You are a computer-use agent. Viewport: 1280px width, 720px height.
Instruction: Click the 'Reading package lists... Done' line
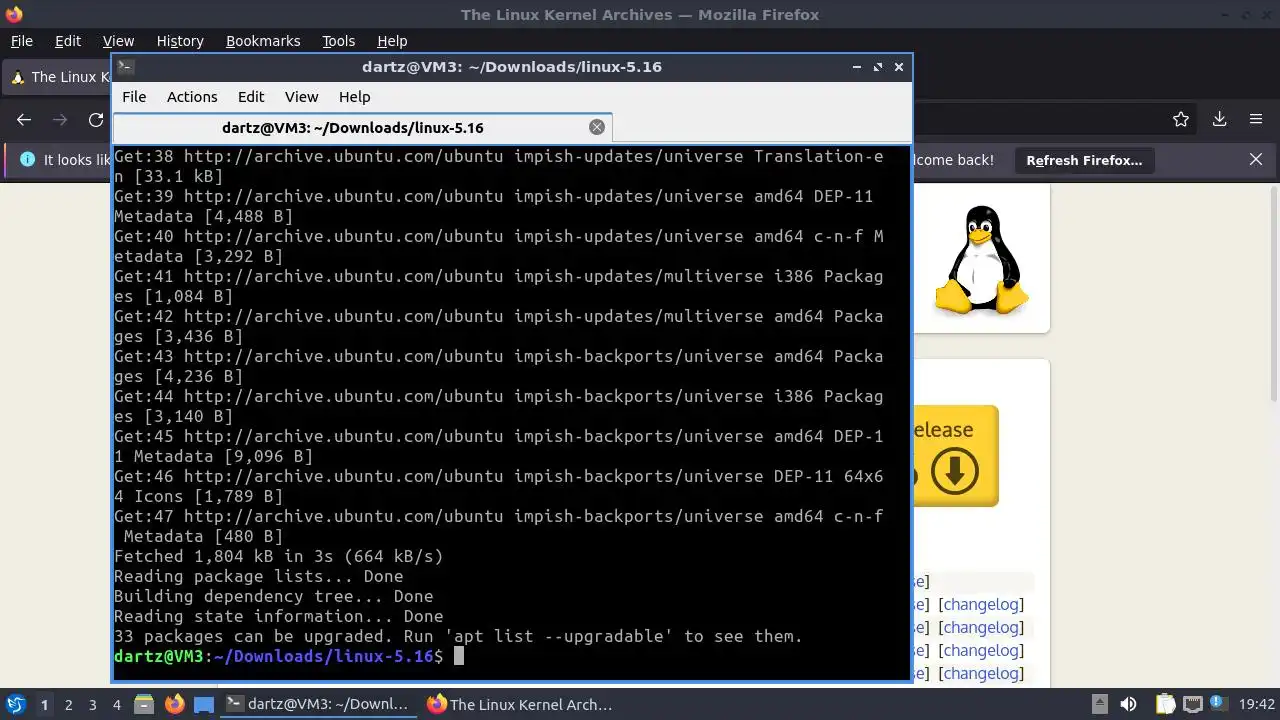pos(258,576)
